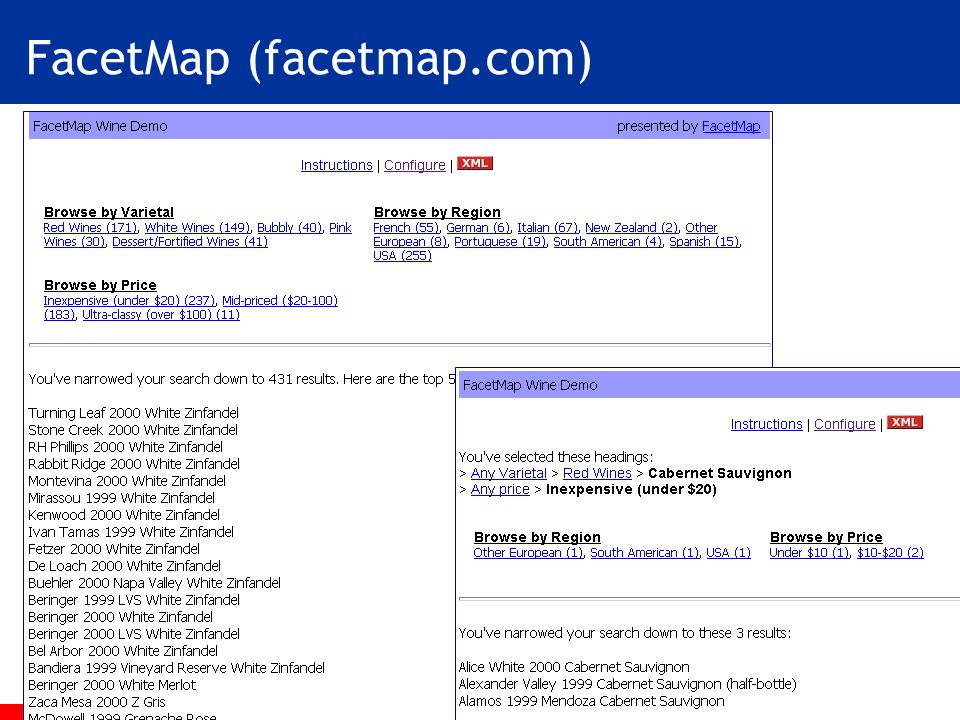
Task: Select USA (1) region link
Action: point(728,552)
